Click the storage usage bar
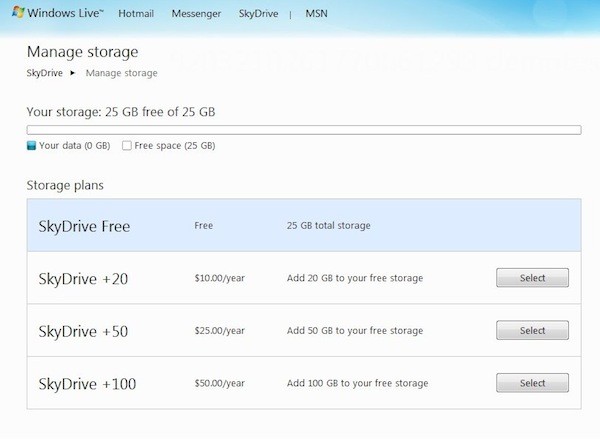The image size is (600, 439). (x=304, y=130)
